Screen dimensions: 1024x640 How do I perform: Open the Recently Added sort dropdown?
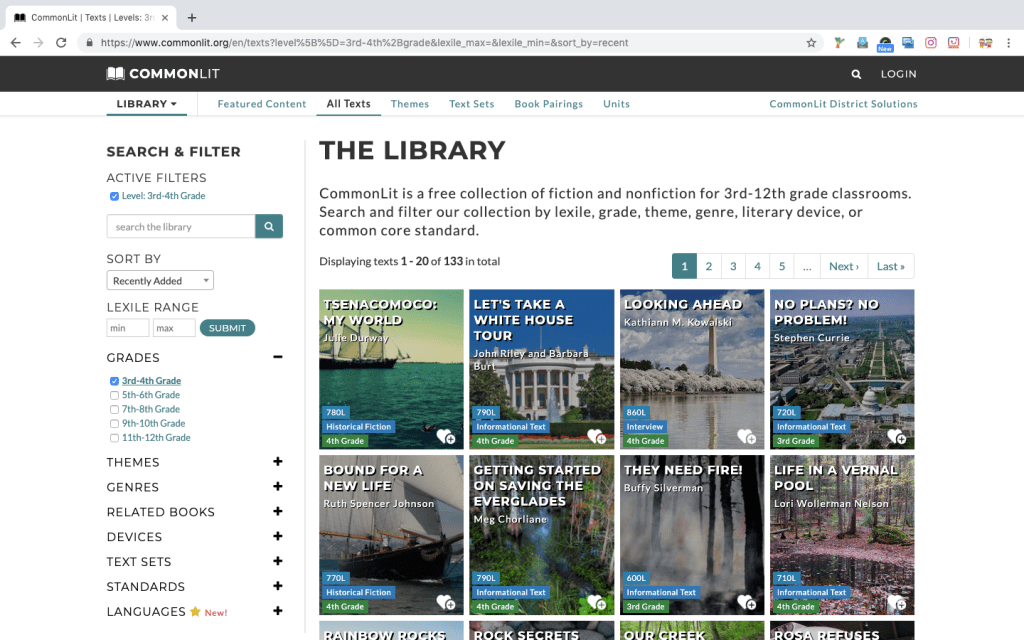160,281
